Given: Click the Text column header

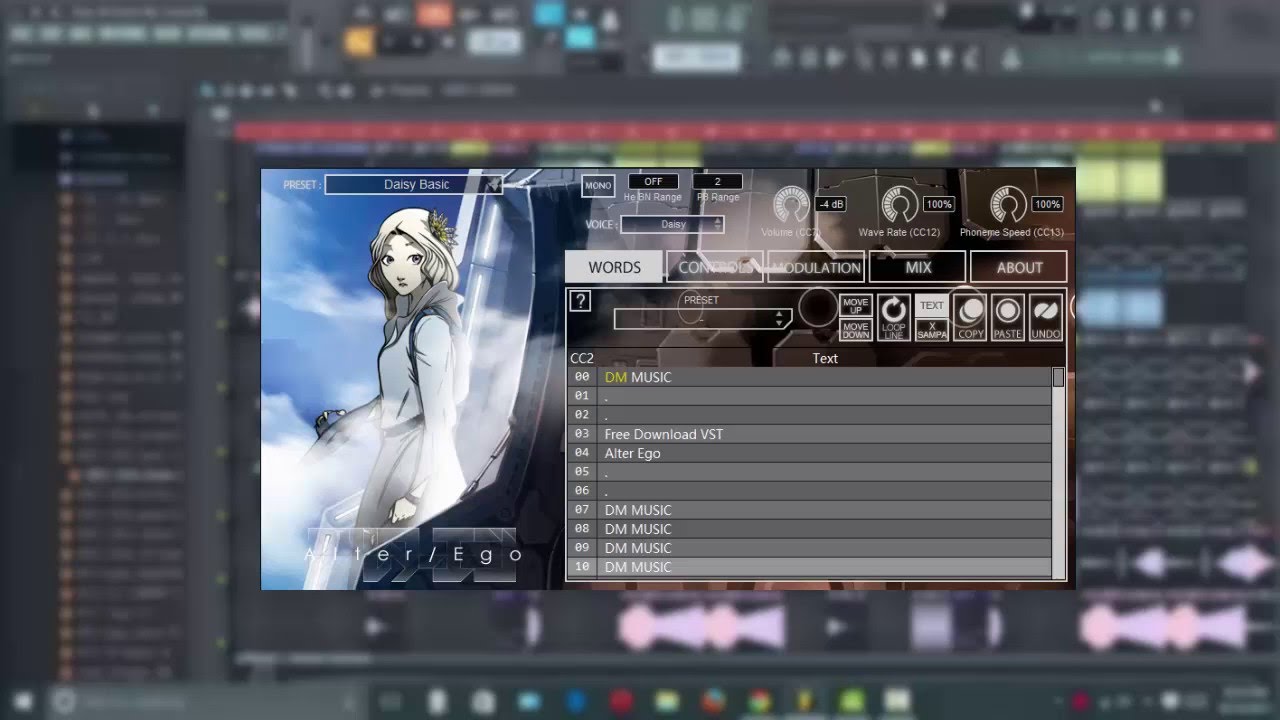Looking at the screenshot, I should [x=825, y=358].
